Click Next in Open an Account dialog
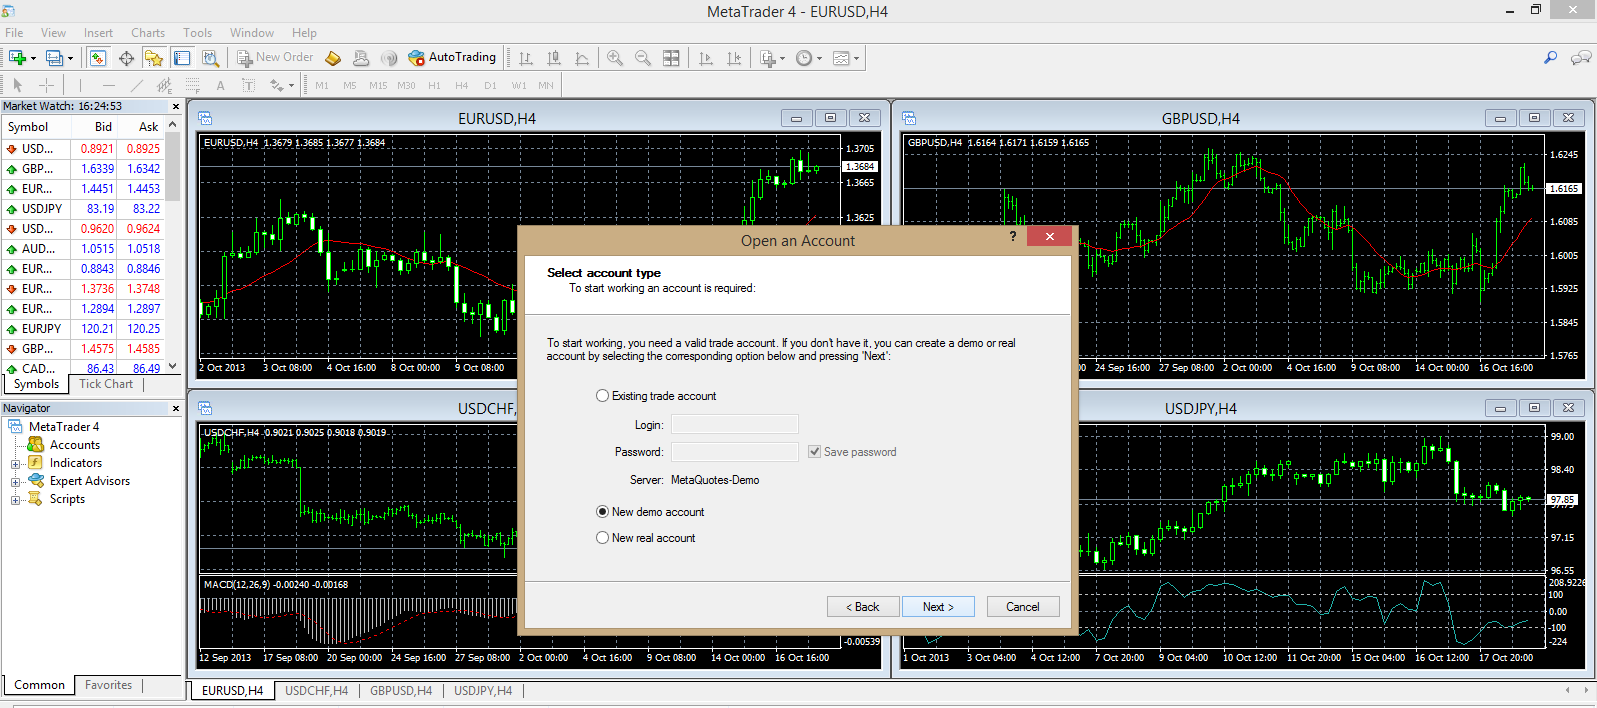This screenshot has height=708, width=1597. pos(938,607)
